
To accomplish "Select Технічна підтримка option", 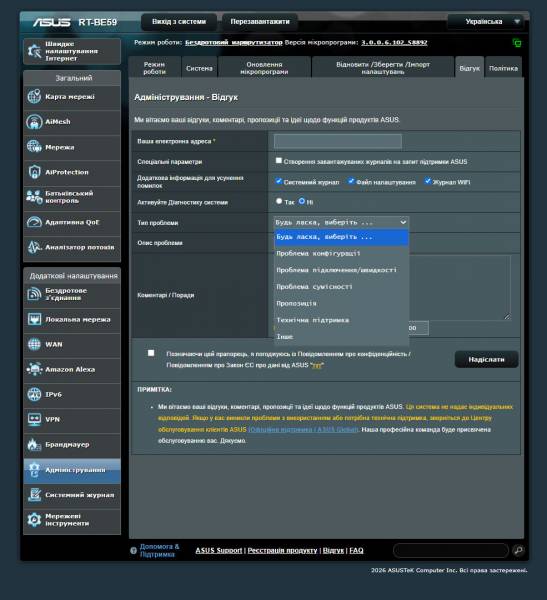I will tap(341, 320).
